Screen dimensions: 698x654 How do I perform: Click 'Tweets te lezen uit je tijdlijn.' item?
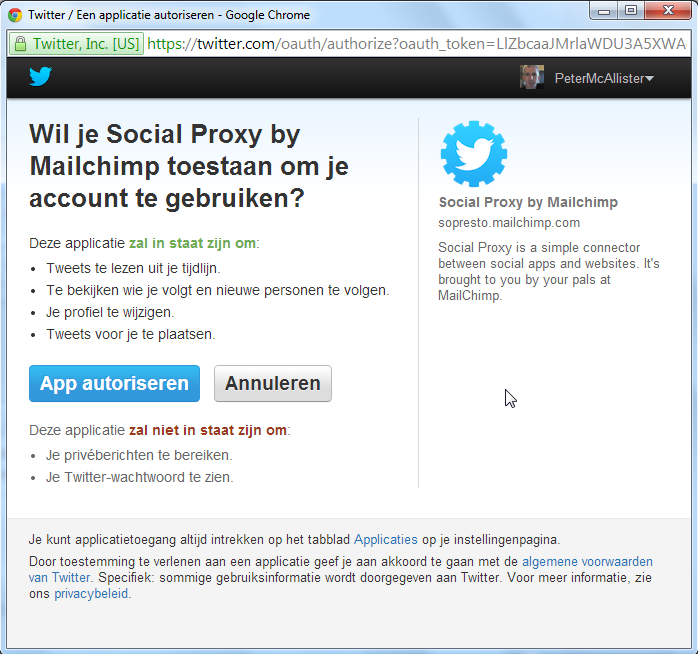134,268
